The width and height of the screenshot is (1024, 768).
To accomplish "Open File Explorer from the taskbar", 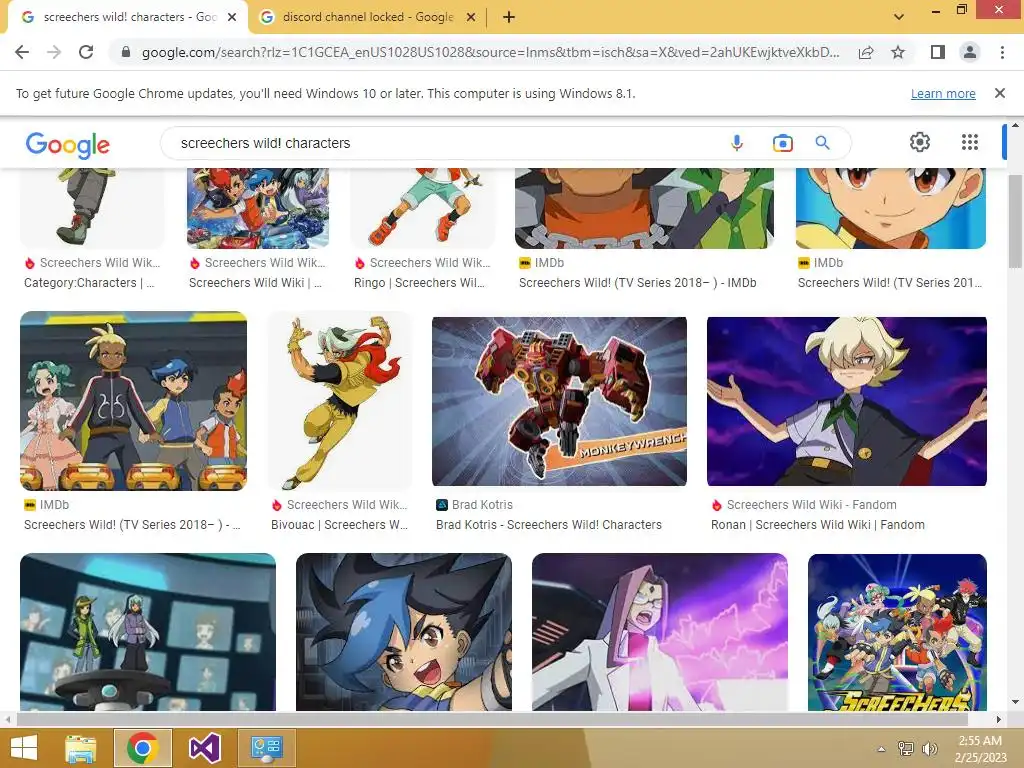I will [81, 748].
